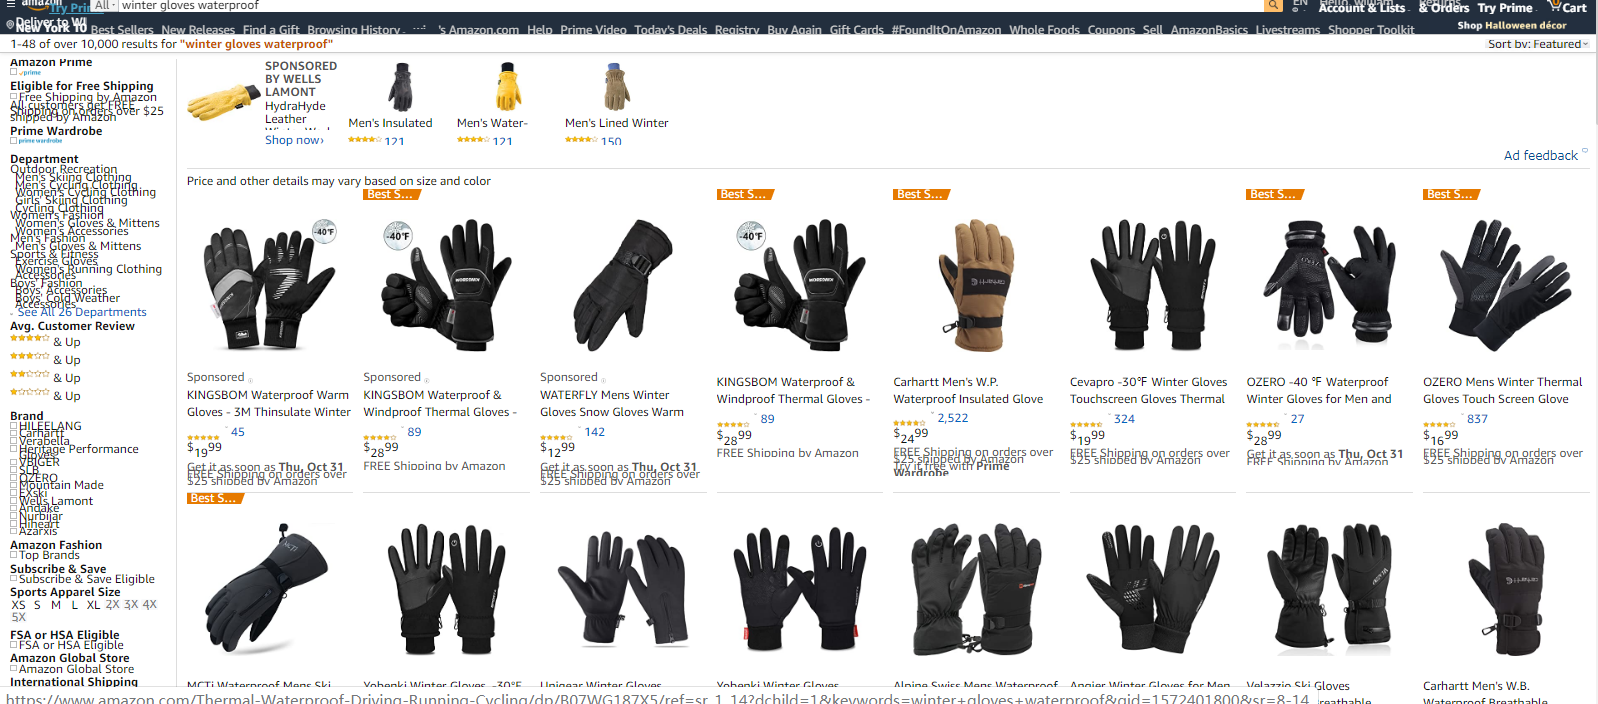The width and height of the screenshot is (1598, 704).
Task: Tick the Amazon Global Store checkbox
Action: click(14, 669)
